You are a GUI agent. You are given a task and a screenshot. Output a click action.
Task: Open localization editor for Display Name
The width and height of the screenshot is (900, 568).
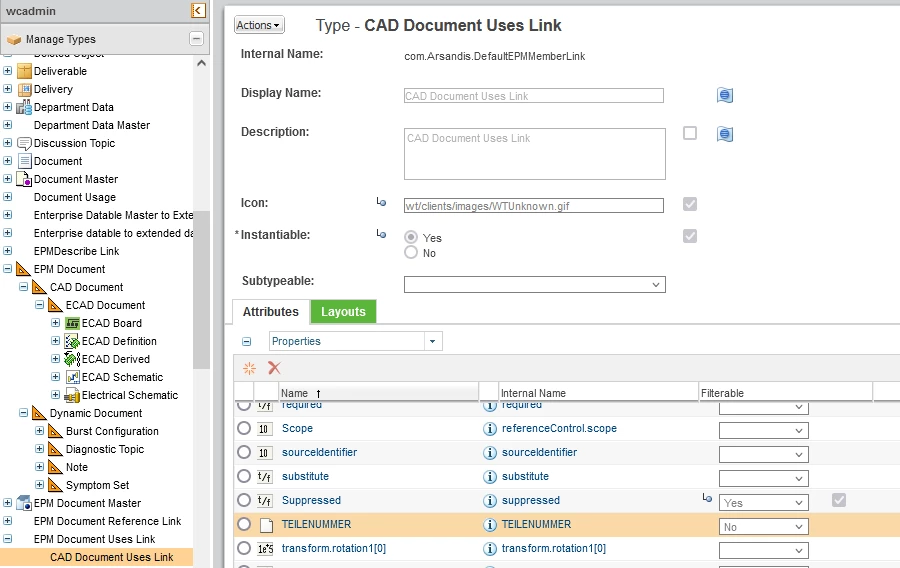(x=725, y=95)
